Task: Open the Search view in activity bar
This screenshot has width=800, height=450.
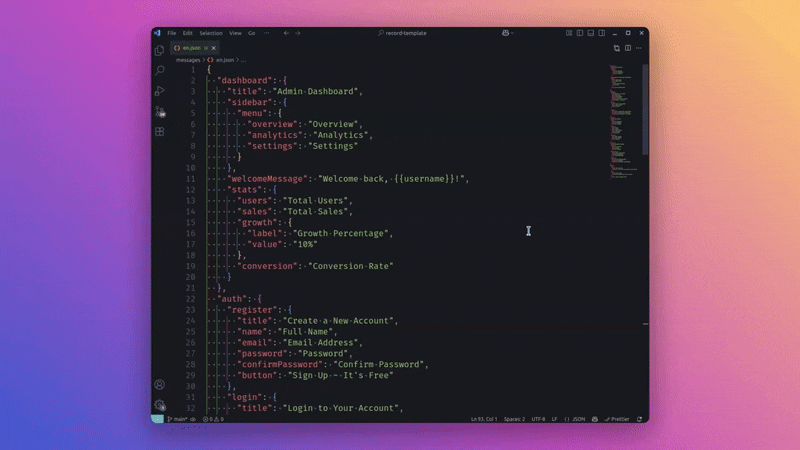Action: pos(160,70)
